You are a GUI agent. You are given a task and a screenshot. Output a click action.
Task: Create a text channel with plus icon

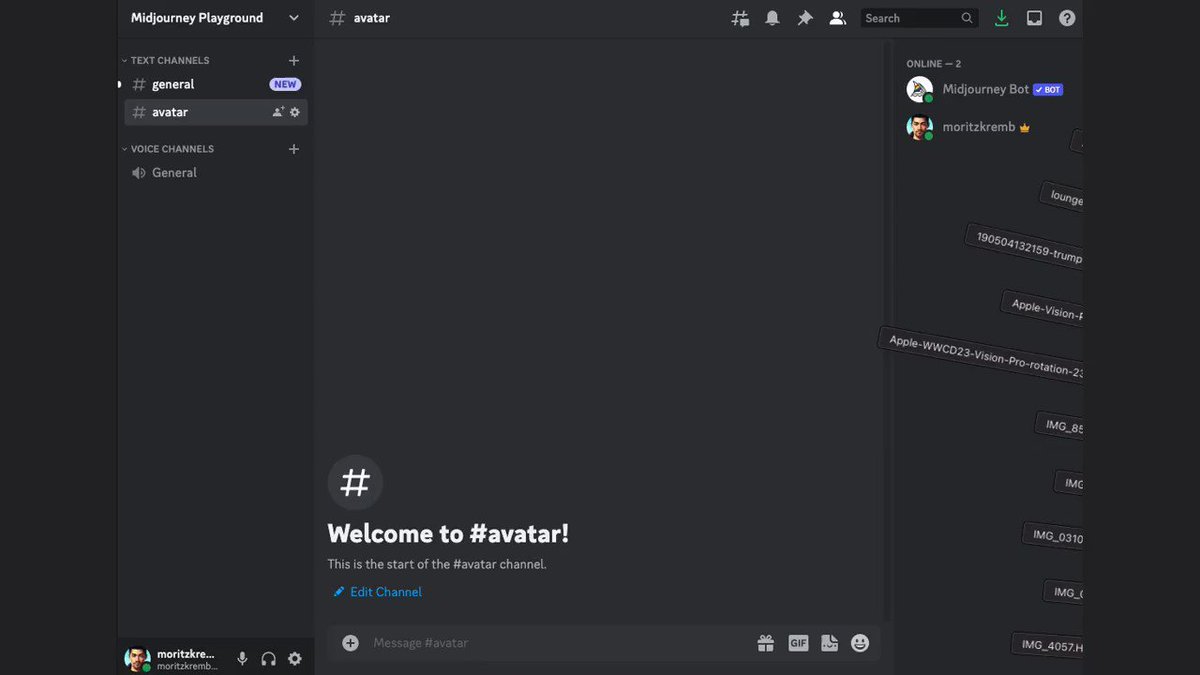294,61
